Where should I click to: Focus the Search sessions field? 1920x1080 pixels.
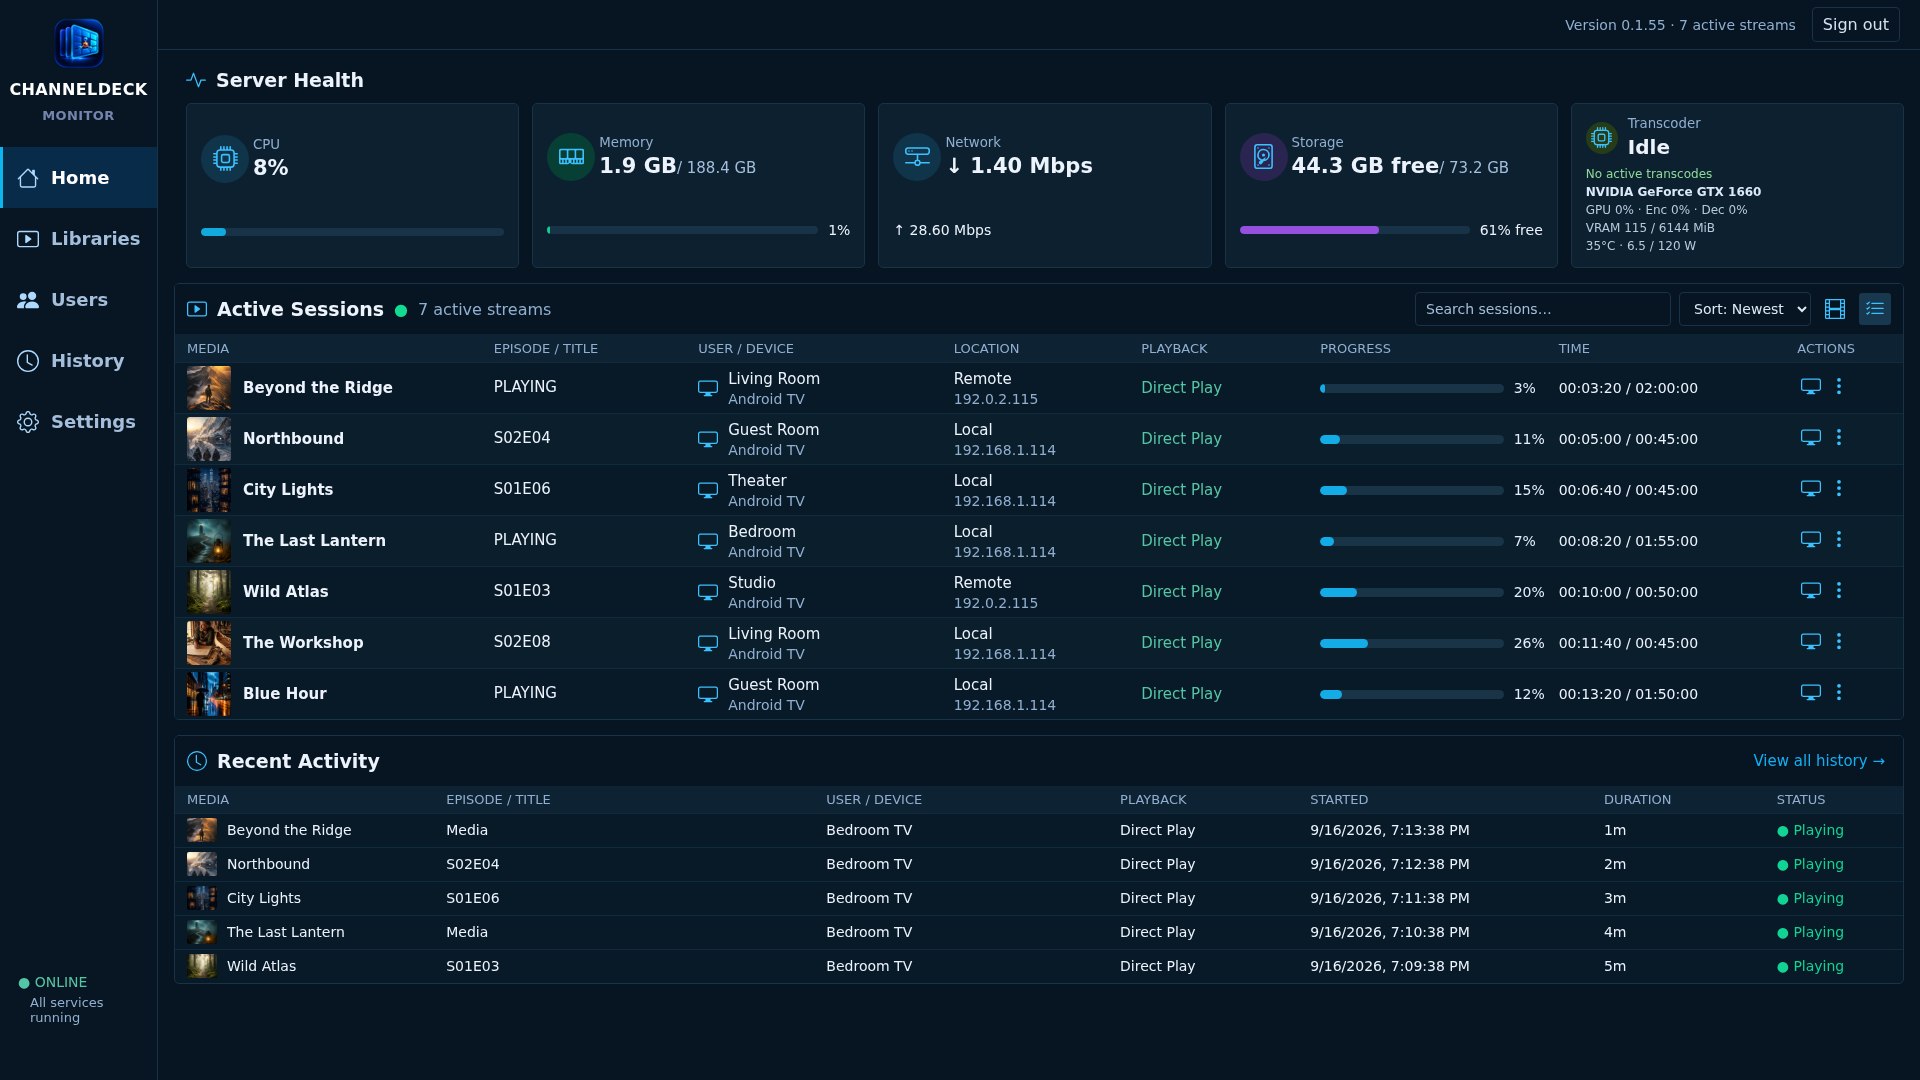[x=1542, y=309]
